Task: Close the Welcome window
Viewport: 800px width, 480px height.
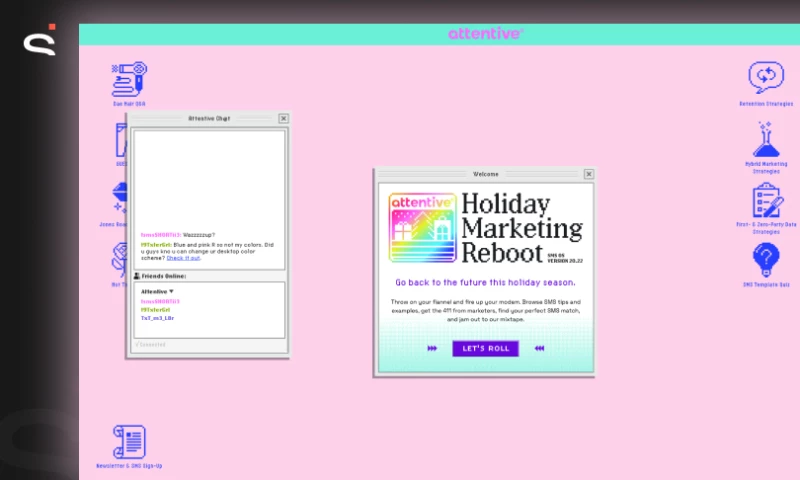Action: [x=589, y=174]
